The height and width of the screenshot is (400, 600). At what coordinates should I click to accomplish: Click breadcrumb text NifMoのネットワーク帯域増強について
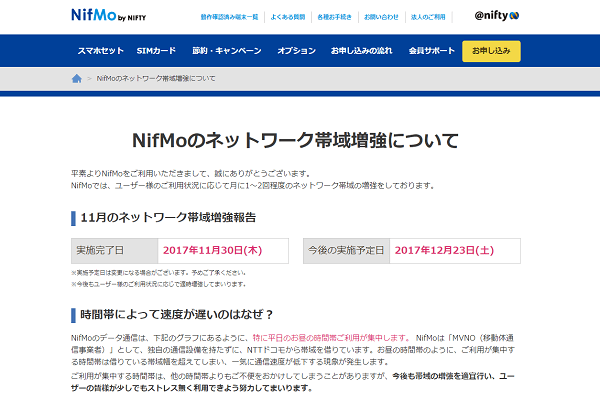[x=156, y=78]
